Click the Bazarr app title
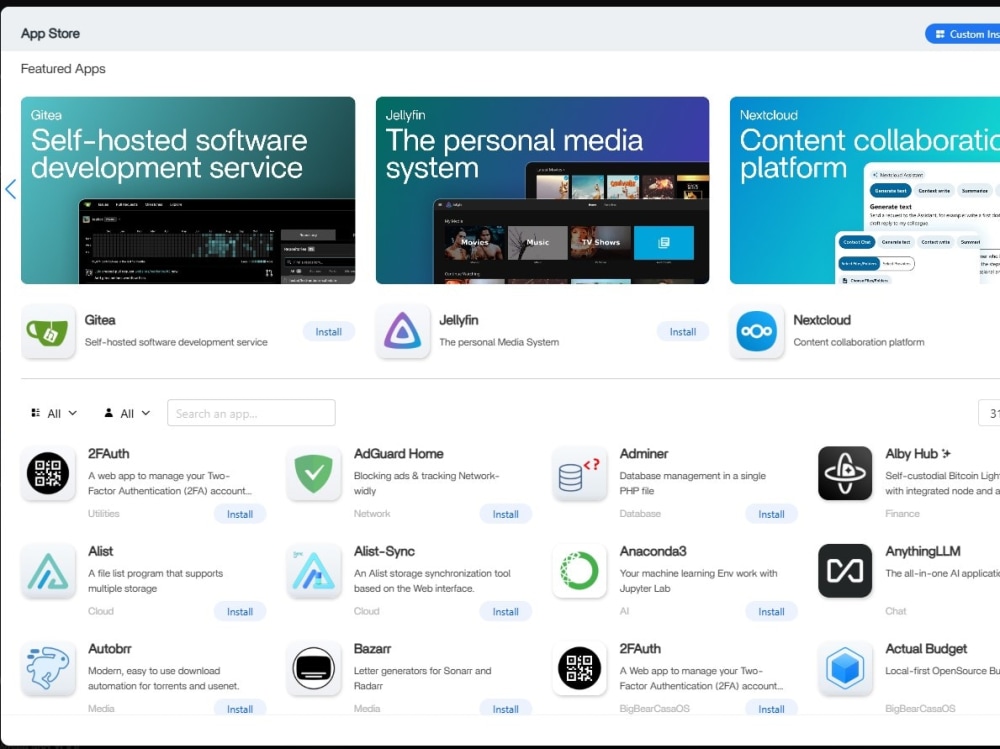 (x=372, y=649)
